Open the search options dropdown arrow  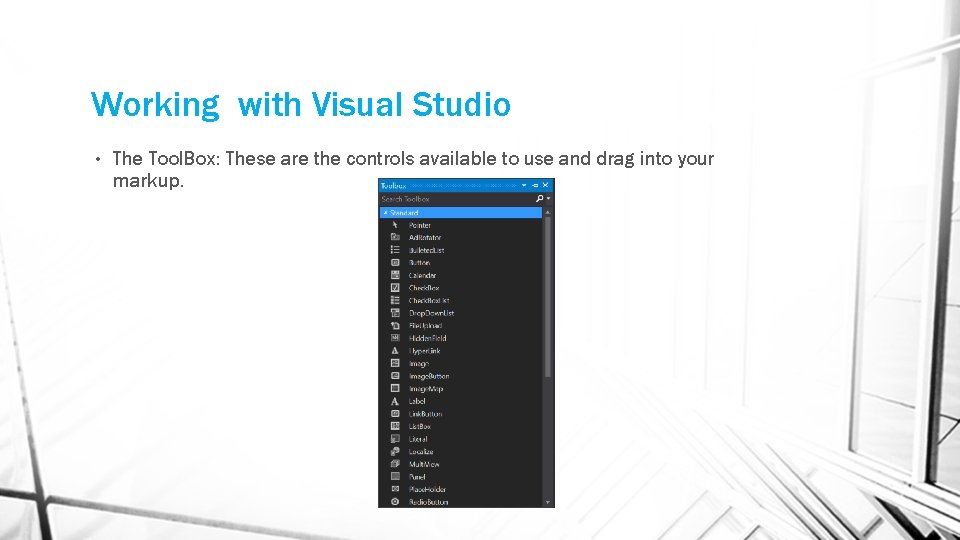coord(548,198)
